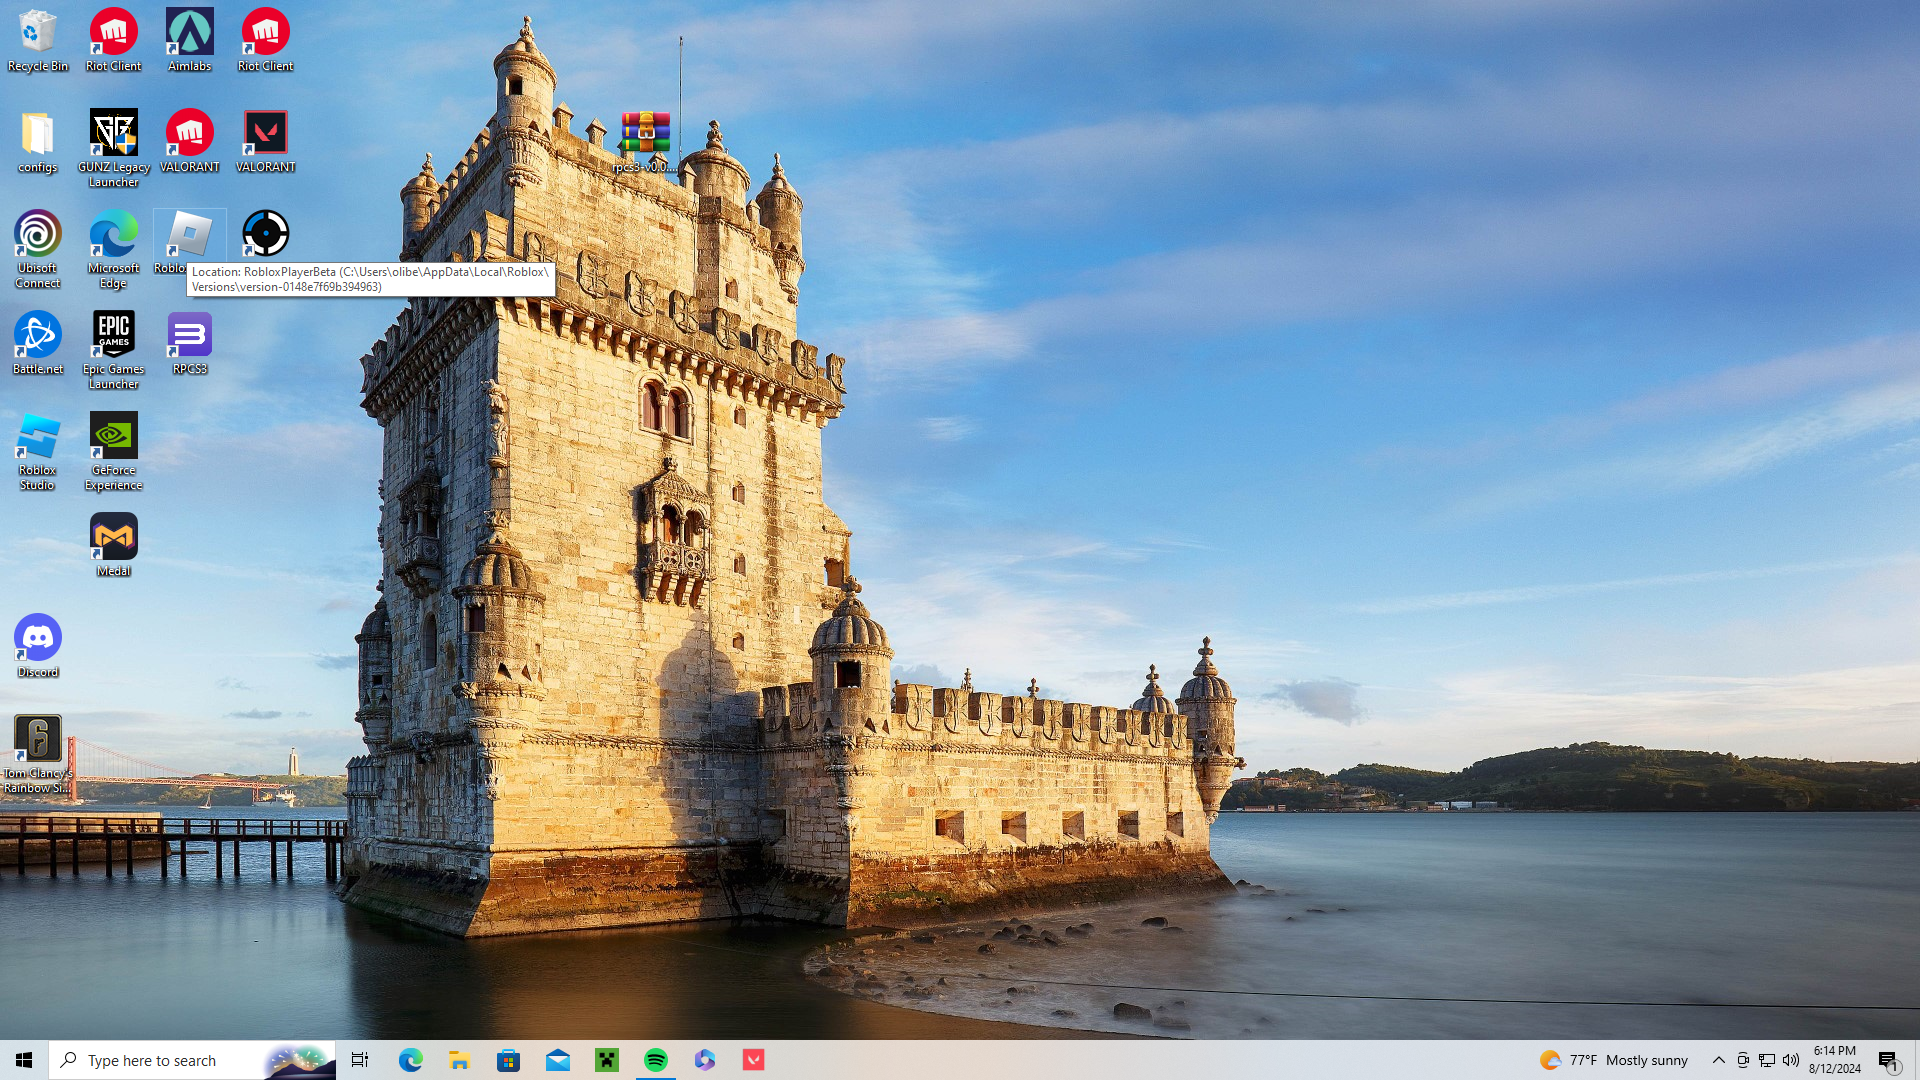Open Spotify from the taskbar

tap(656, 1060)
